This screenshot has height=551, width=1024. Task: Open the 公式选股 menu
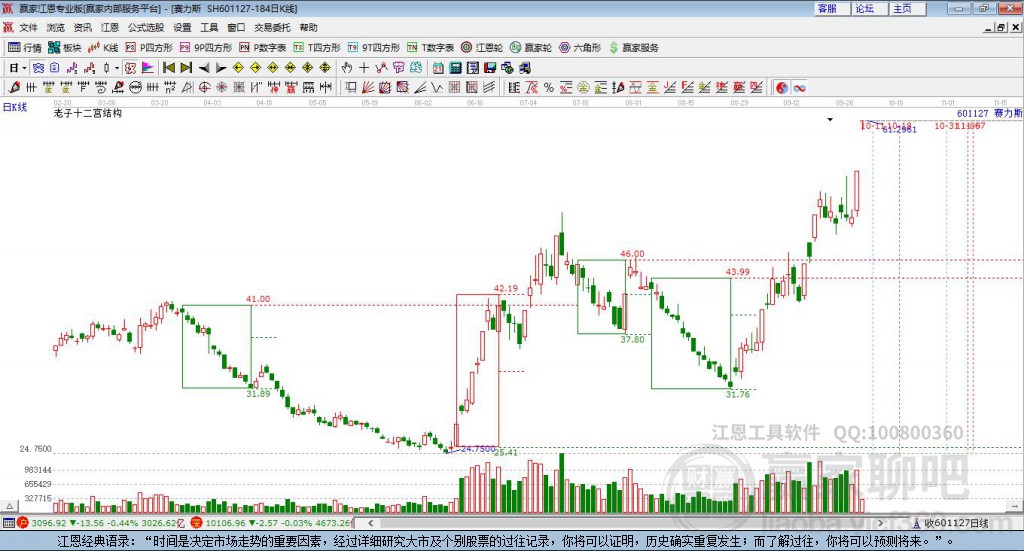tap(146, 27)
